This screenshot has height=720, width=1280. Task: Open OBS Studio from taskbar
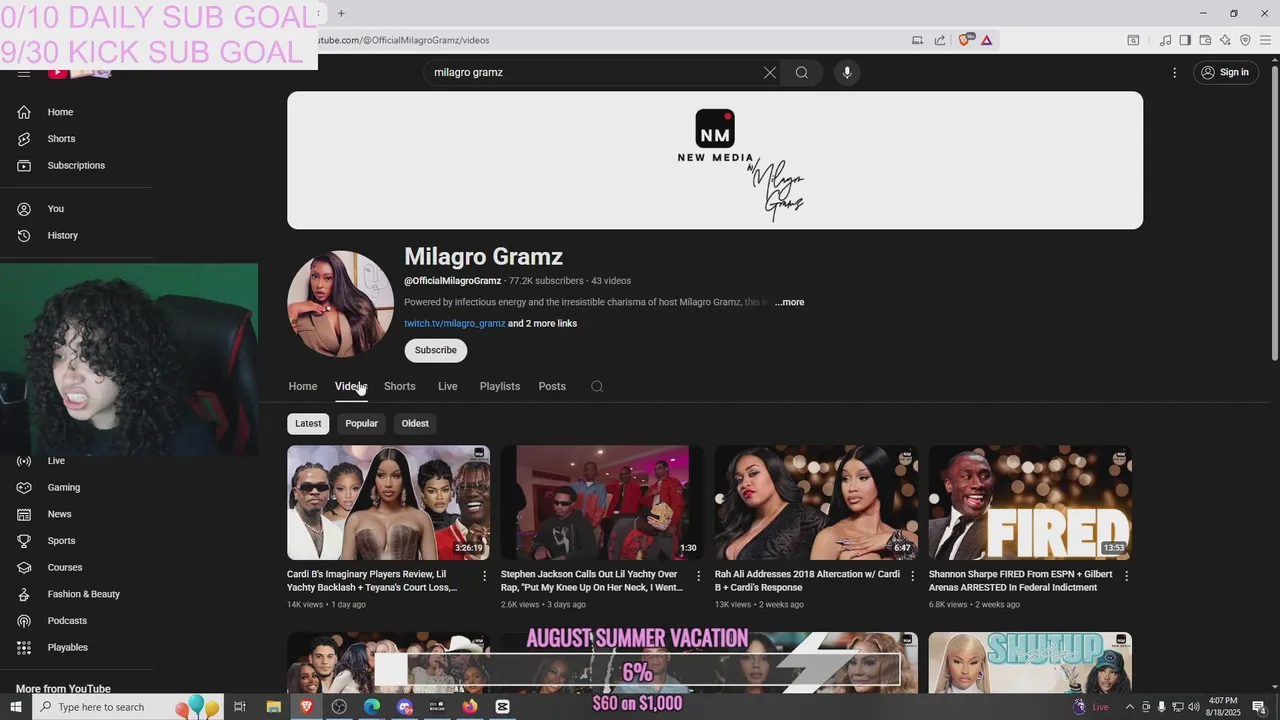click(x=339, y=707)
